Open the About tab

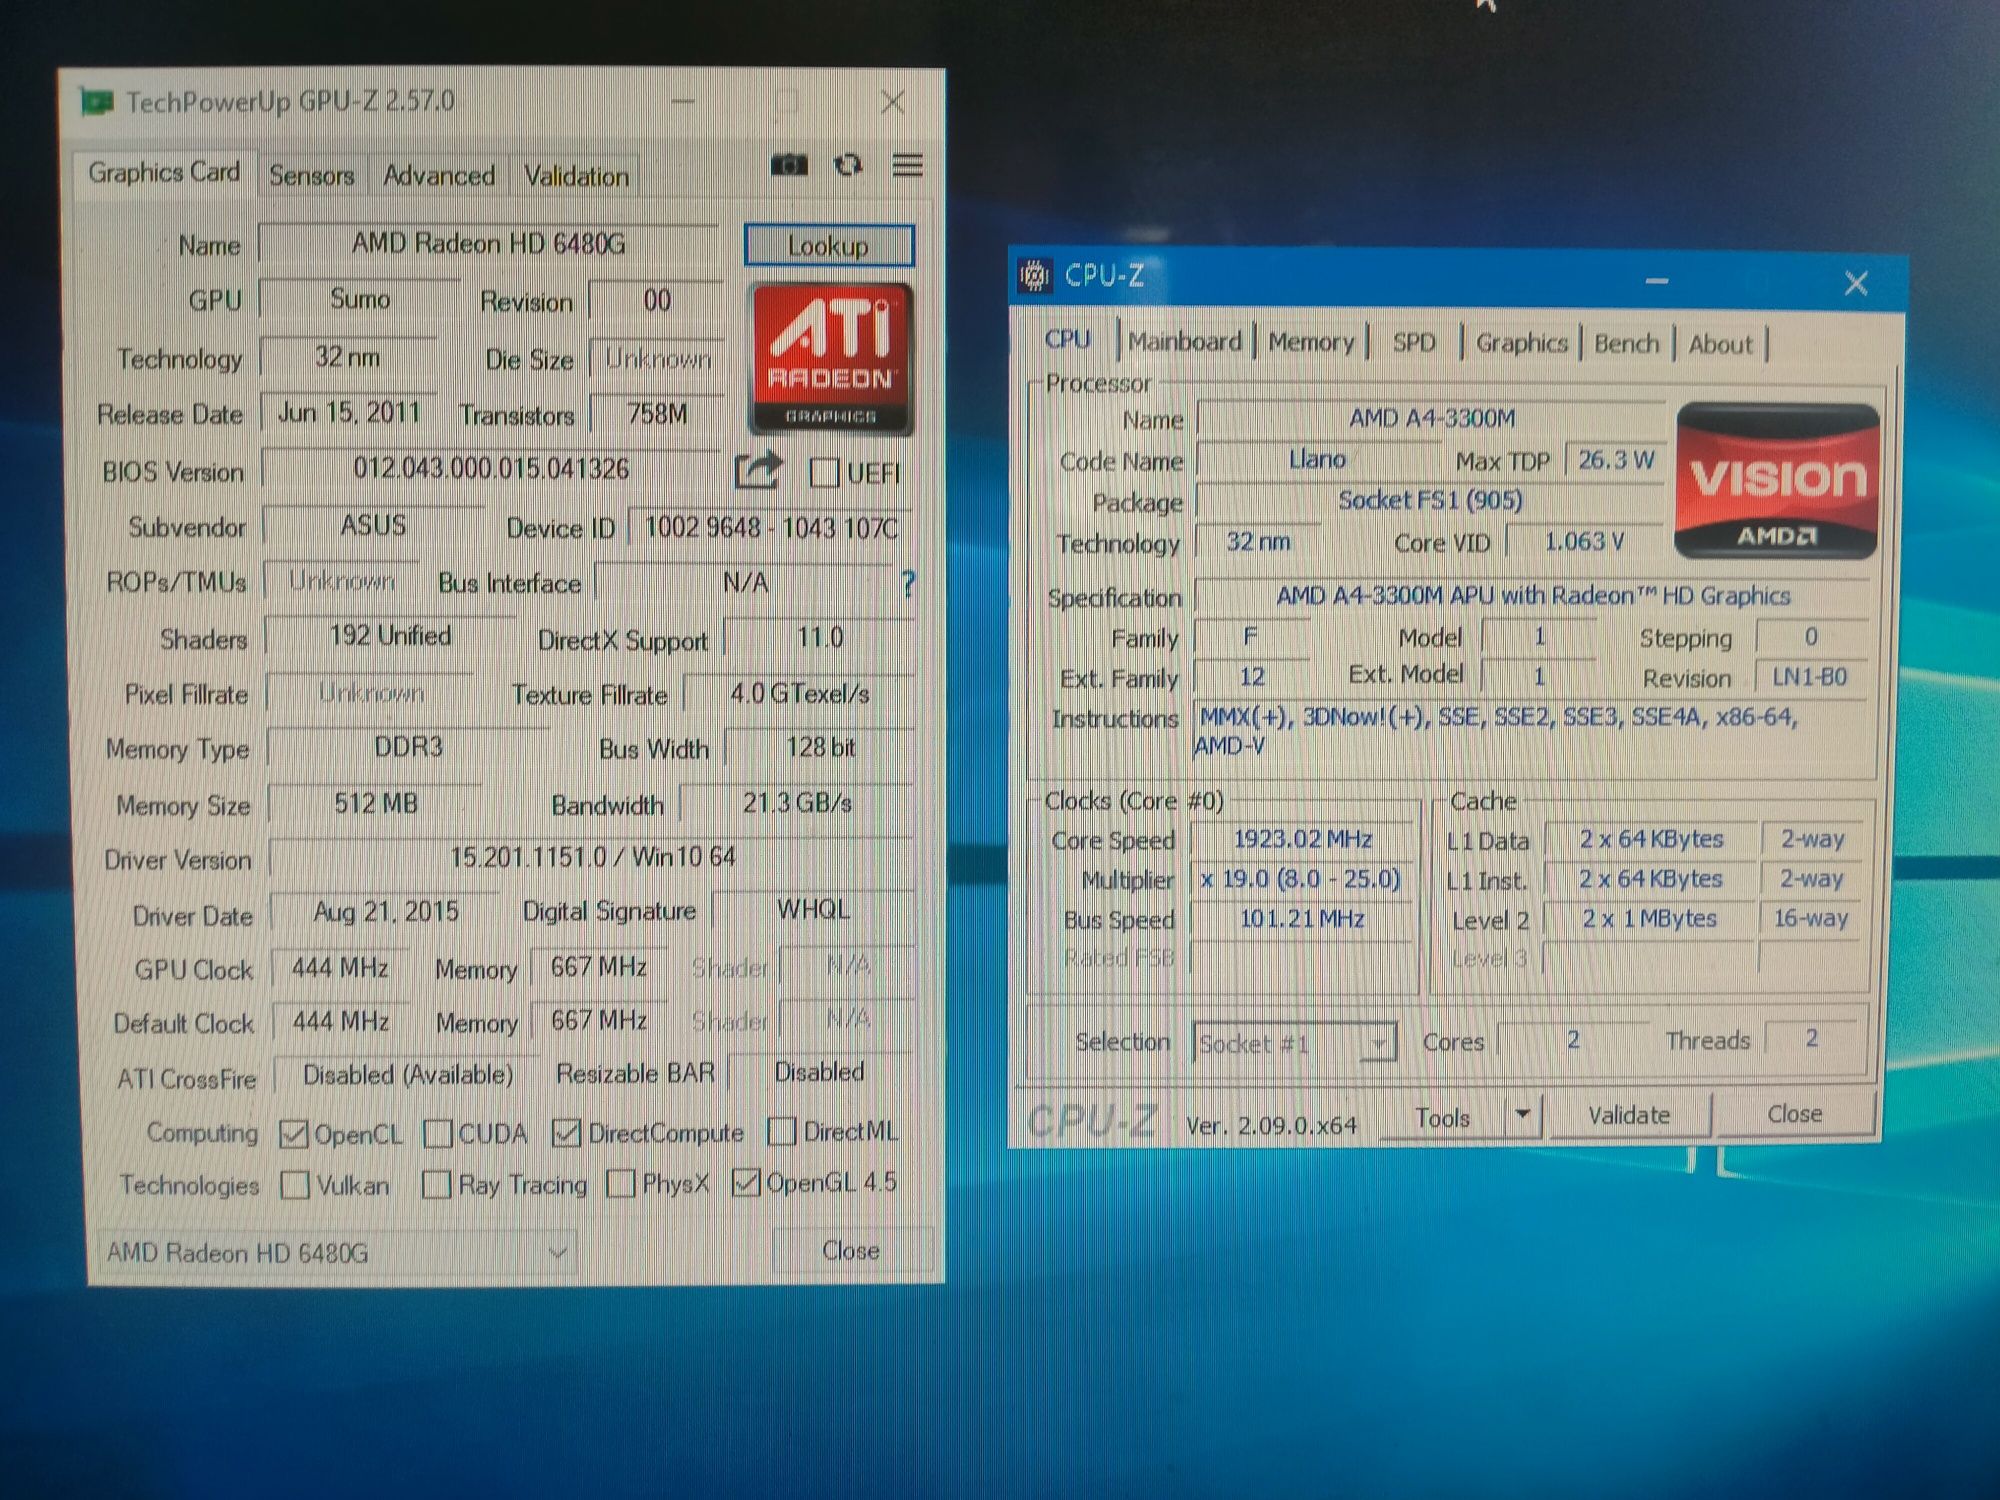pos(1720,345)
